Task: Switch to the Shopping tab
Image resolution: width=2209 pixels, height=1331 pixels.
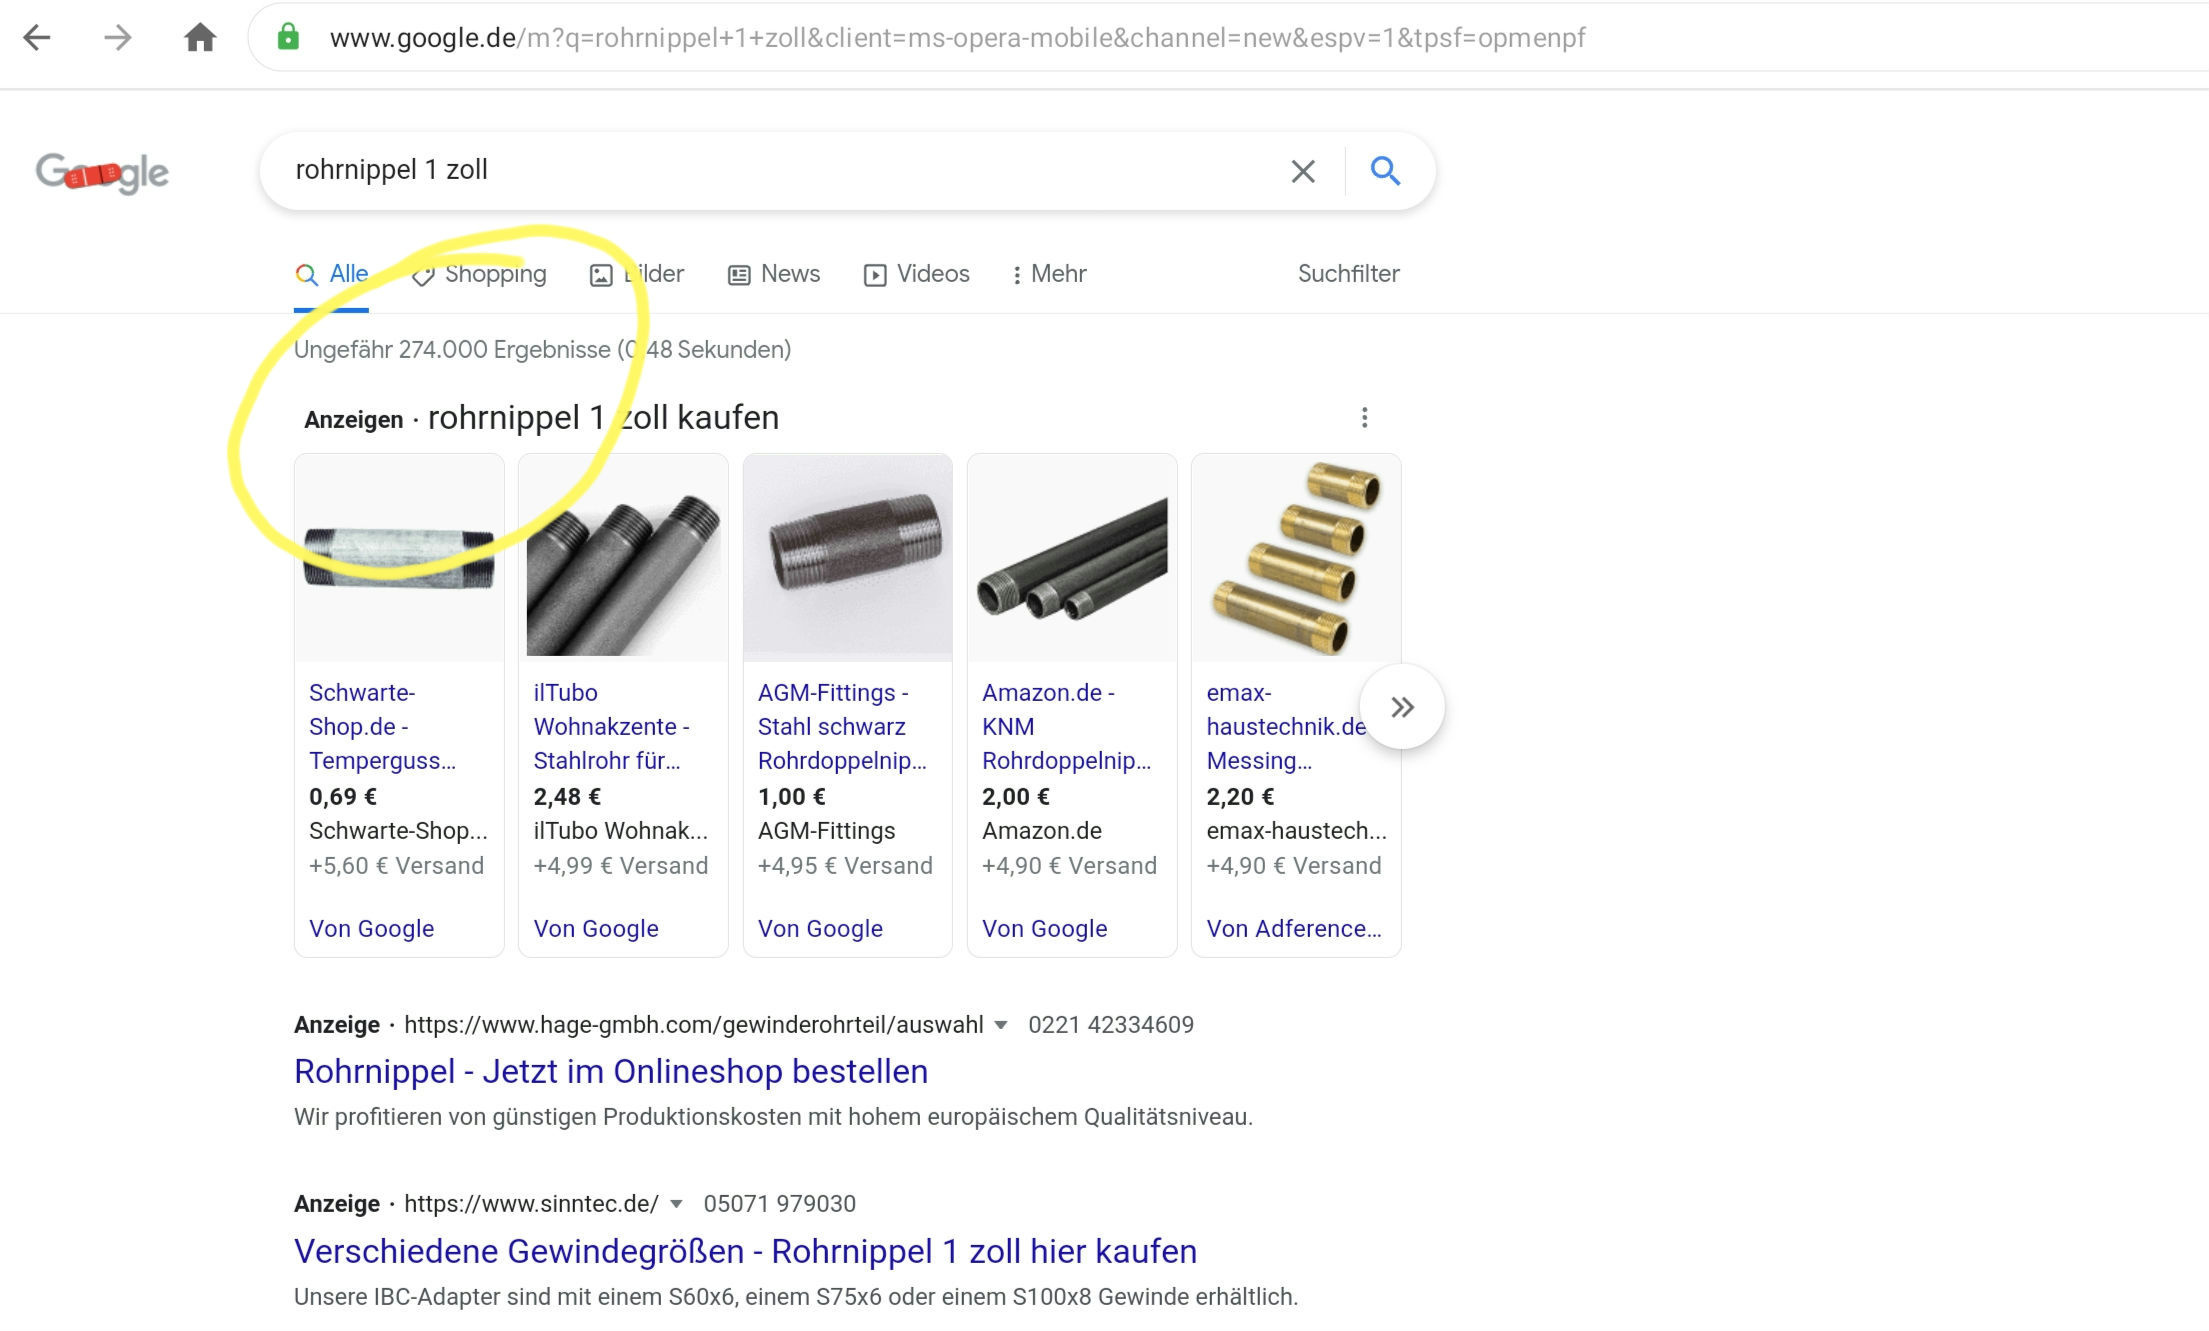Action: point(479,274)
